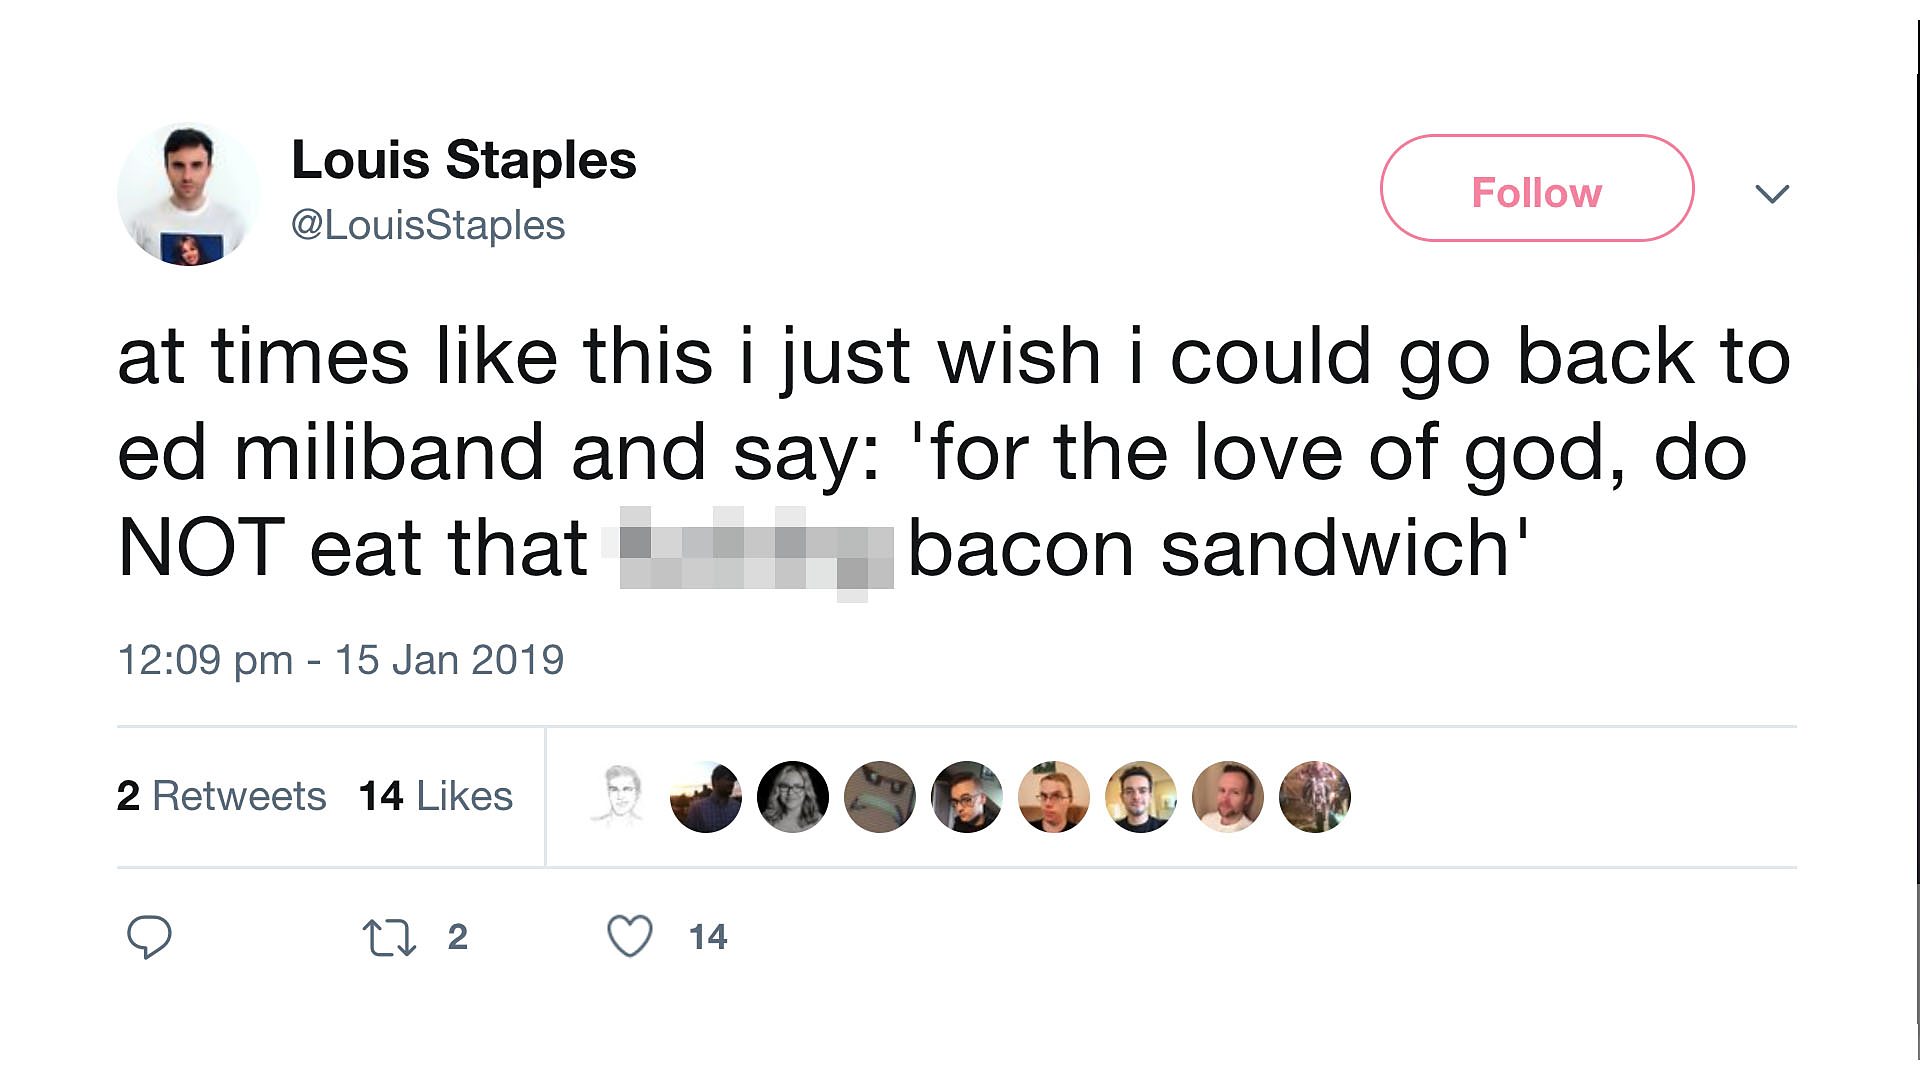Follow Louis Staples

(x=1536, y=191)
